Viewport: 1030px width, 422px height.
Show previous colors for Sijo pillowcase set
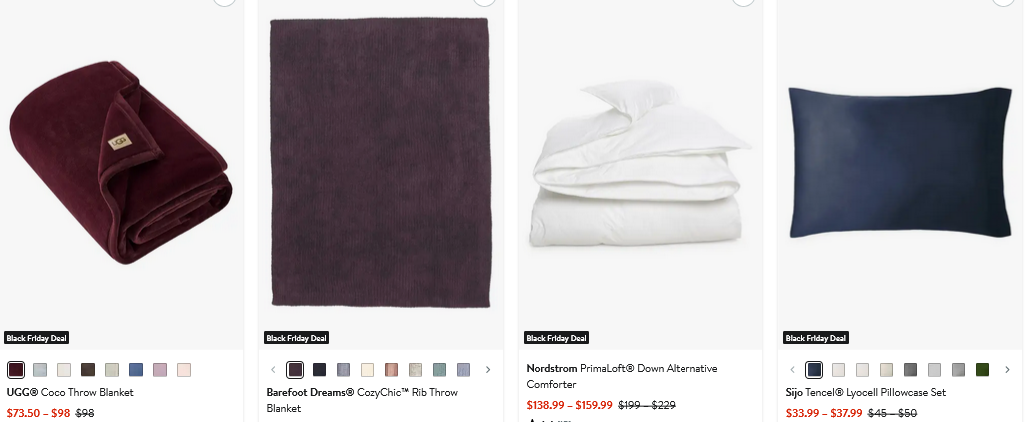coord(793,370)
